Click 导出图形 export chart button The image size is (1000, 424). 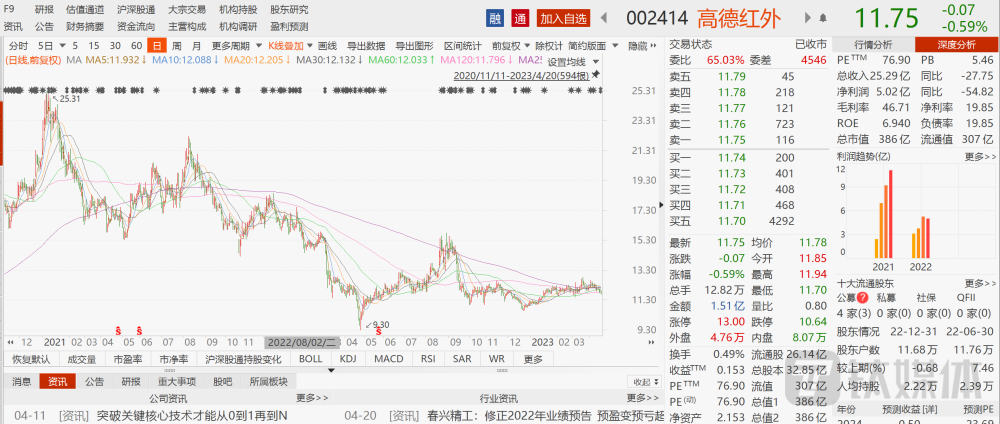pyautogui.click(x=415, y=46)
